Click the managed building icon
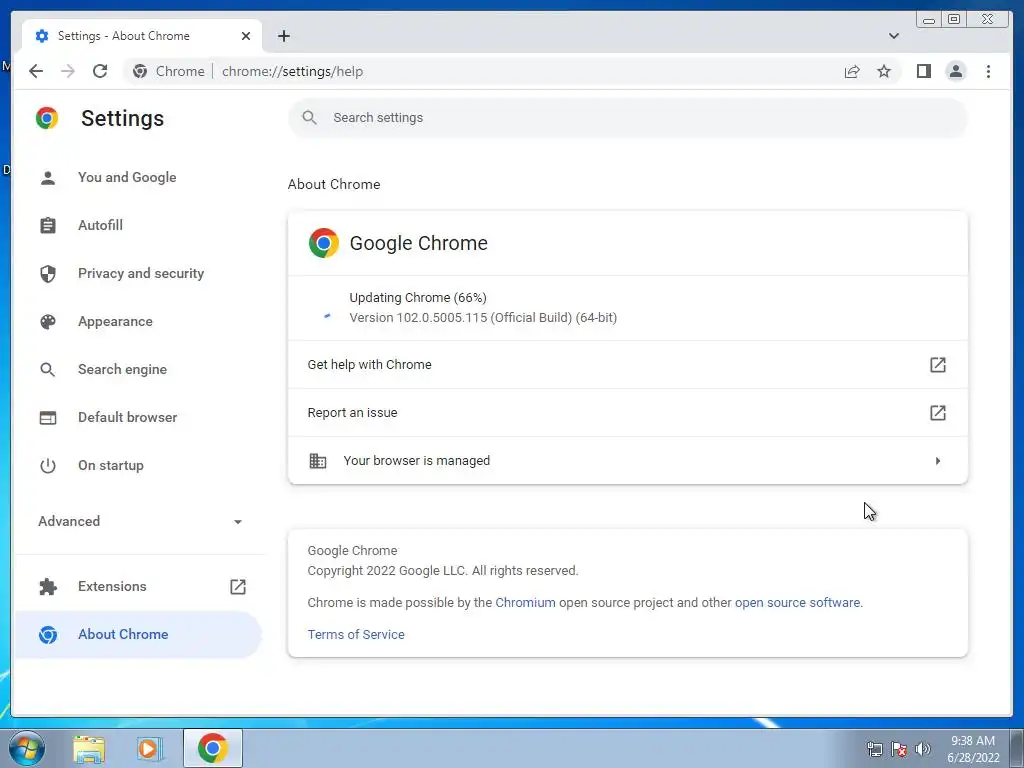 (x=317, y=460)
